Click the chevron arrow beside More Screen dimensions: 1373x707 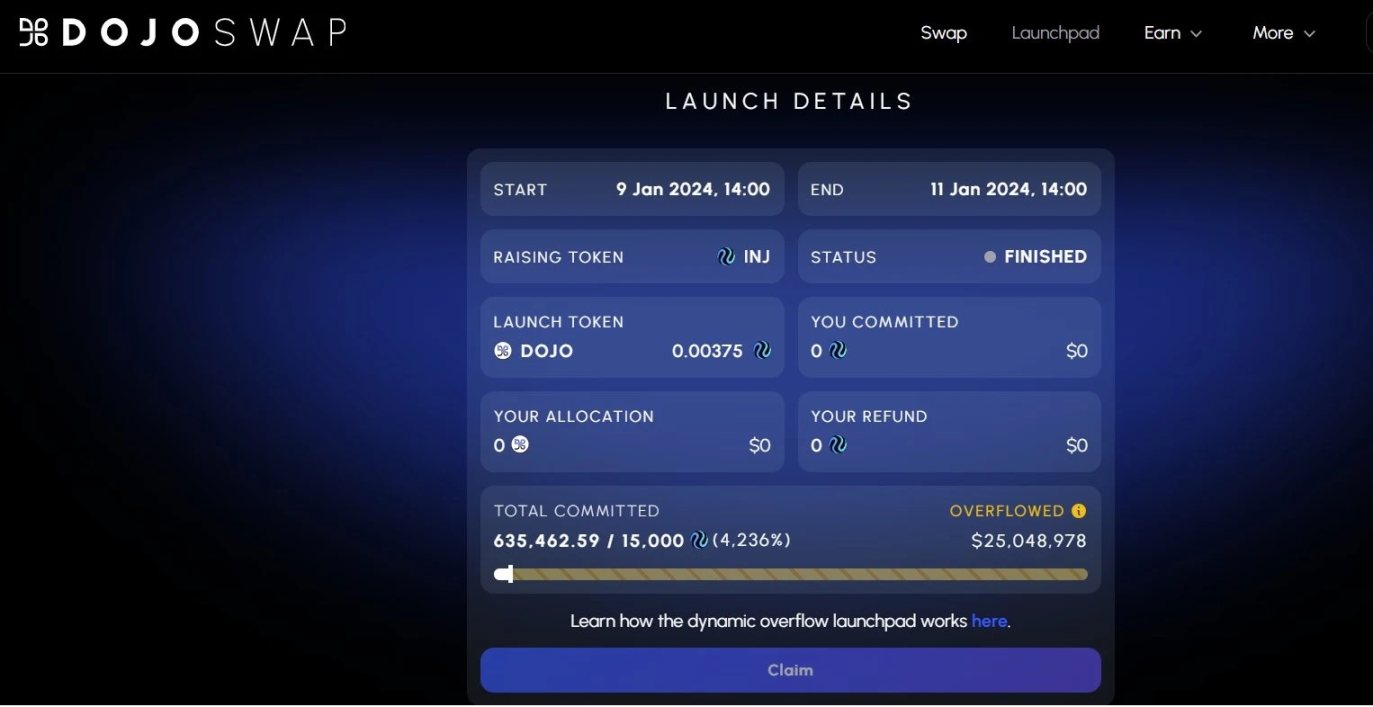coord(1309,34)
